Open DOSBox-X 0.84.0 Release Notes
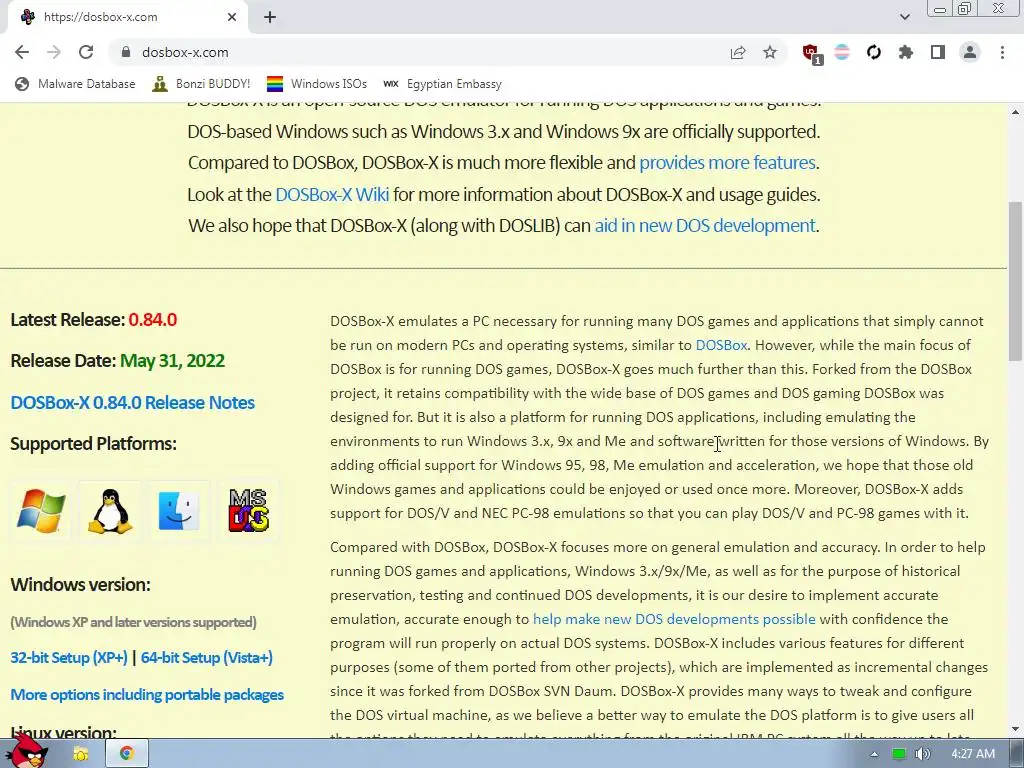The width and height of the screenshot is (1024, 768). pos(133,402)
